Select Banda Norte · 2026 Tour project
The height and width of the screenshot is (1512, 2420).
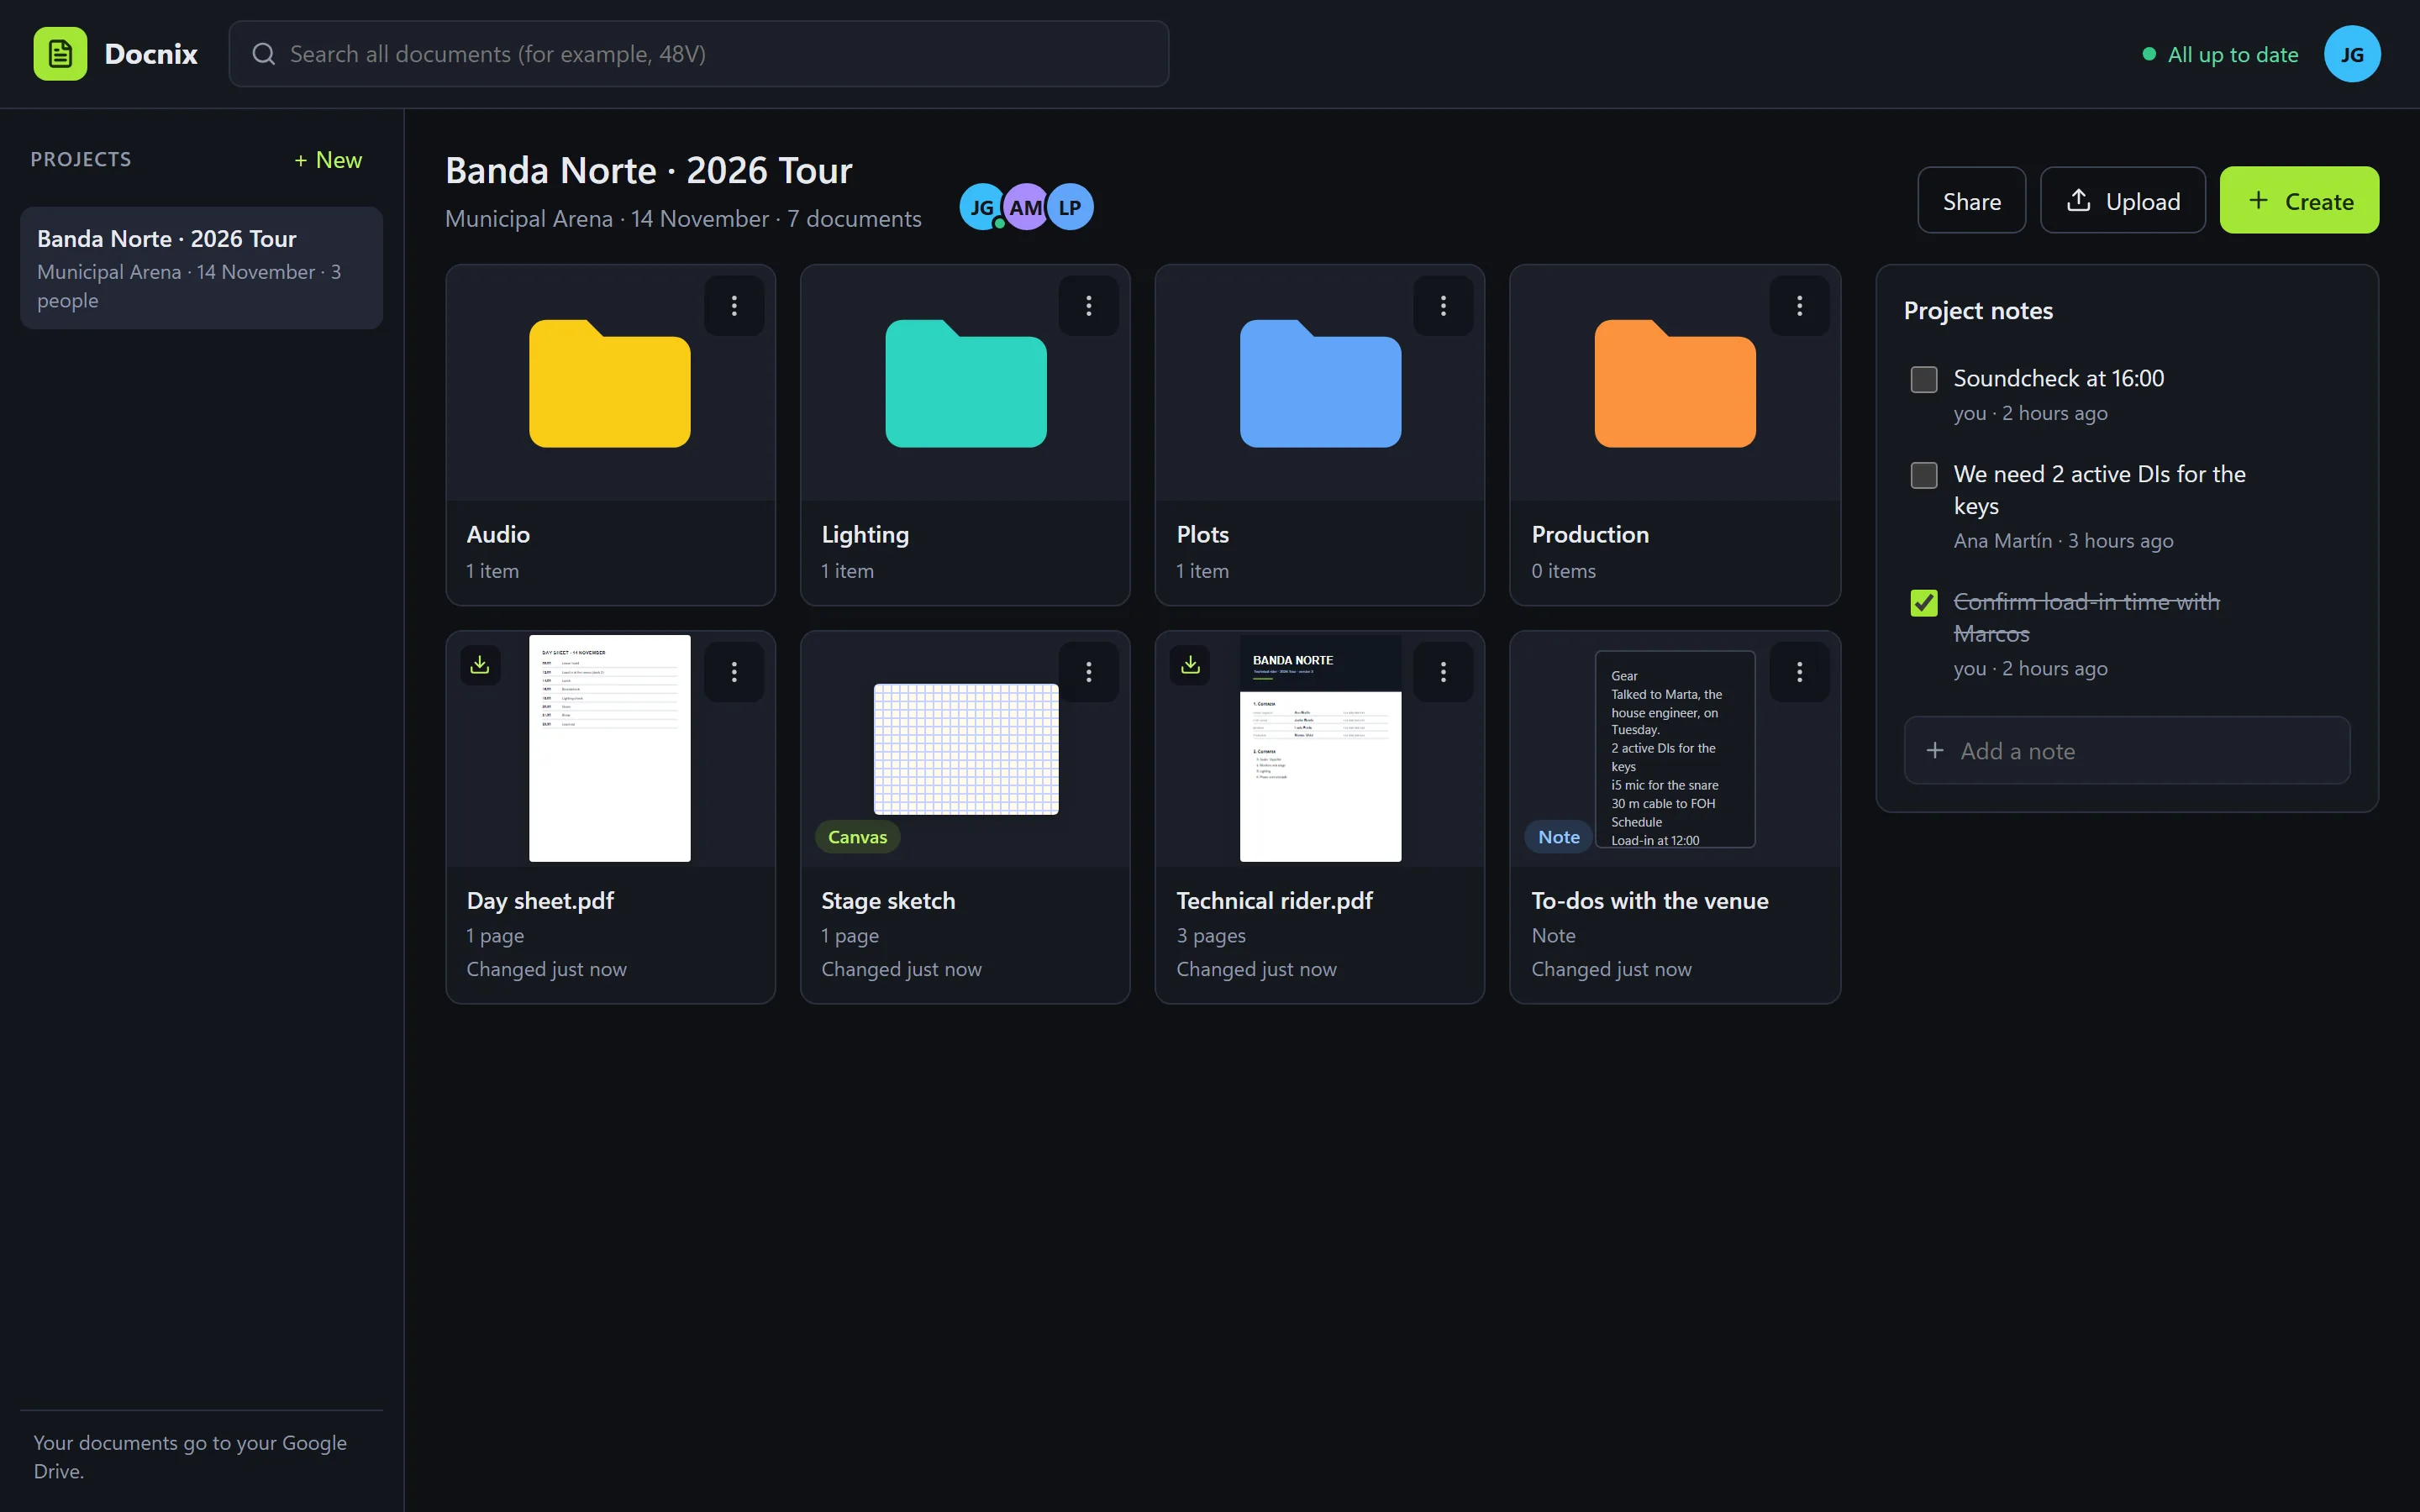[201, 268]
